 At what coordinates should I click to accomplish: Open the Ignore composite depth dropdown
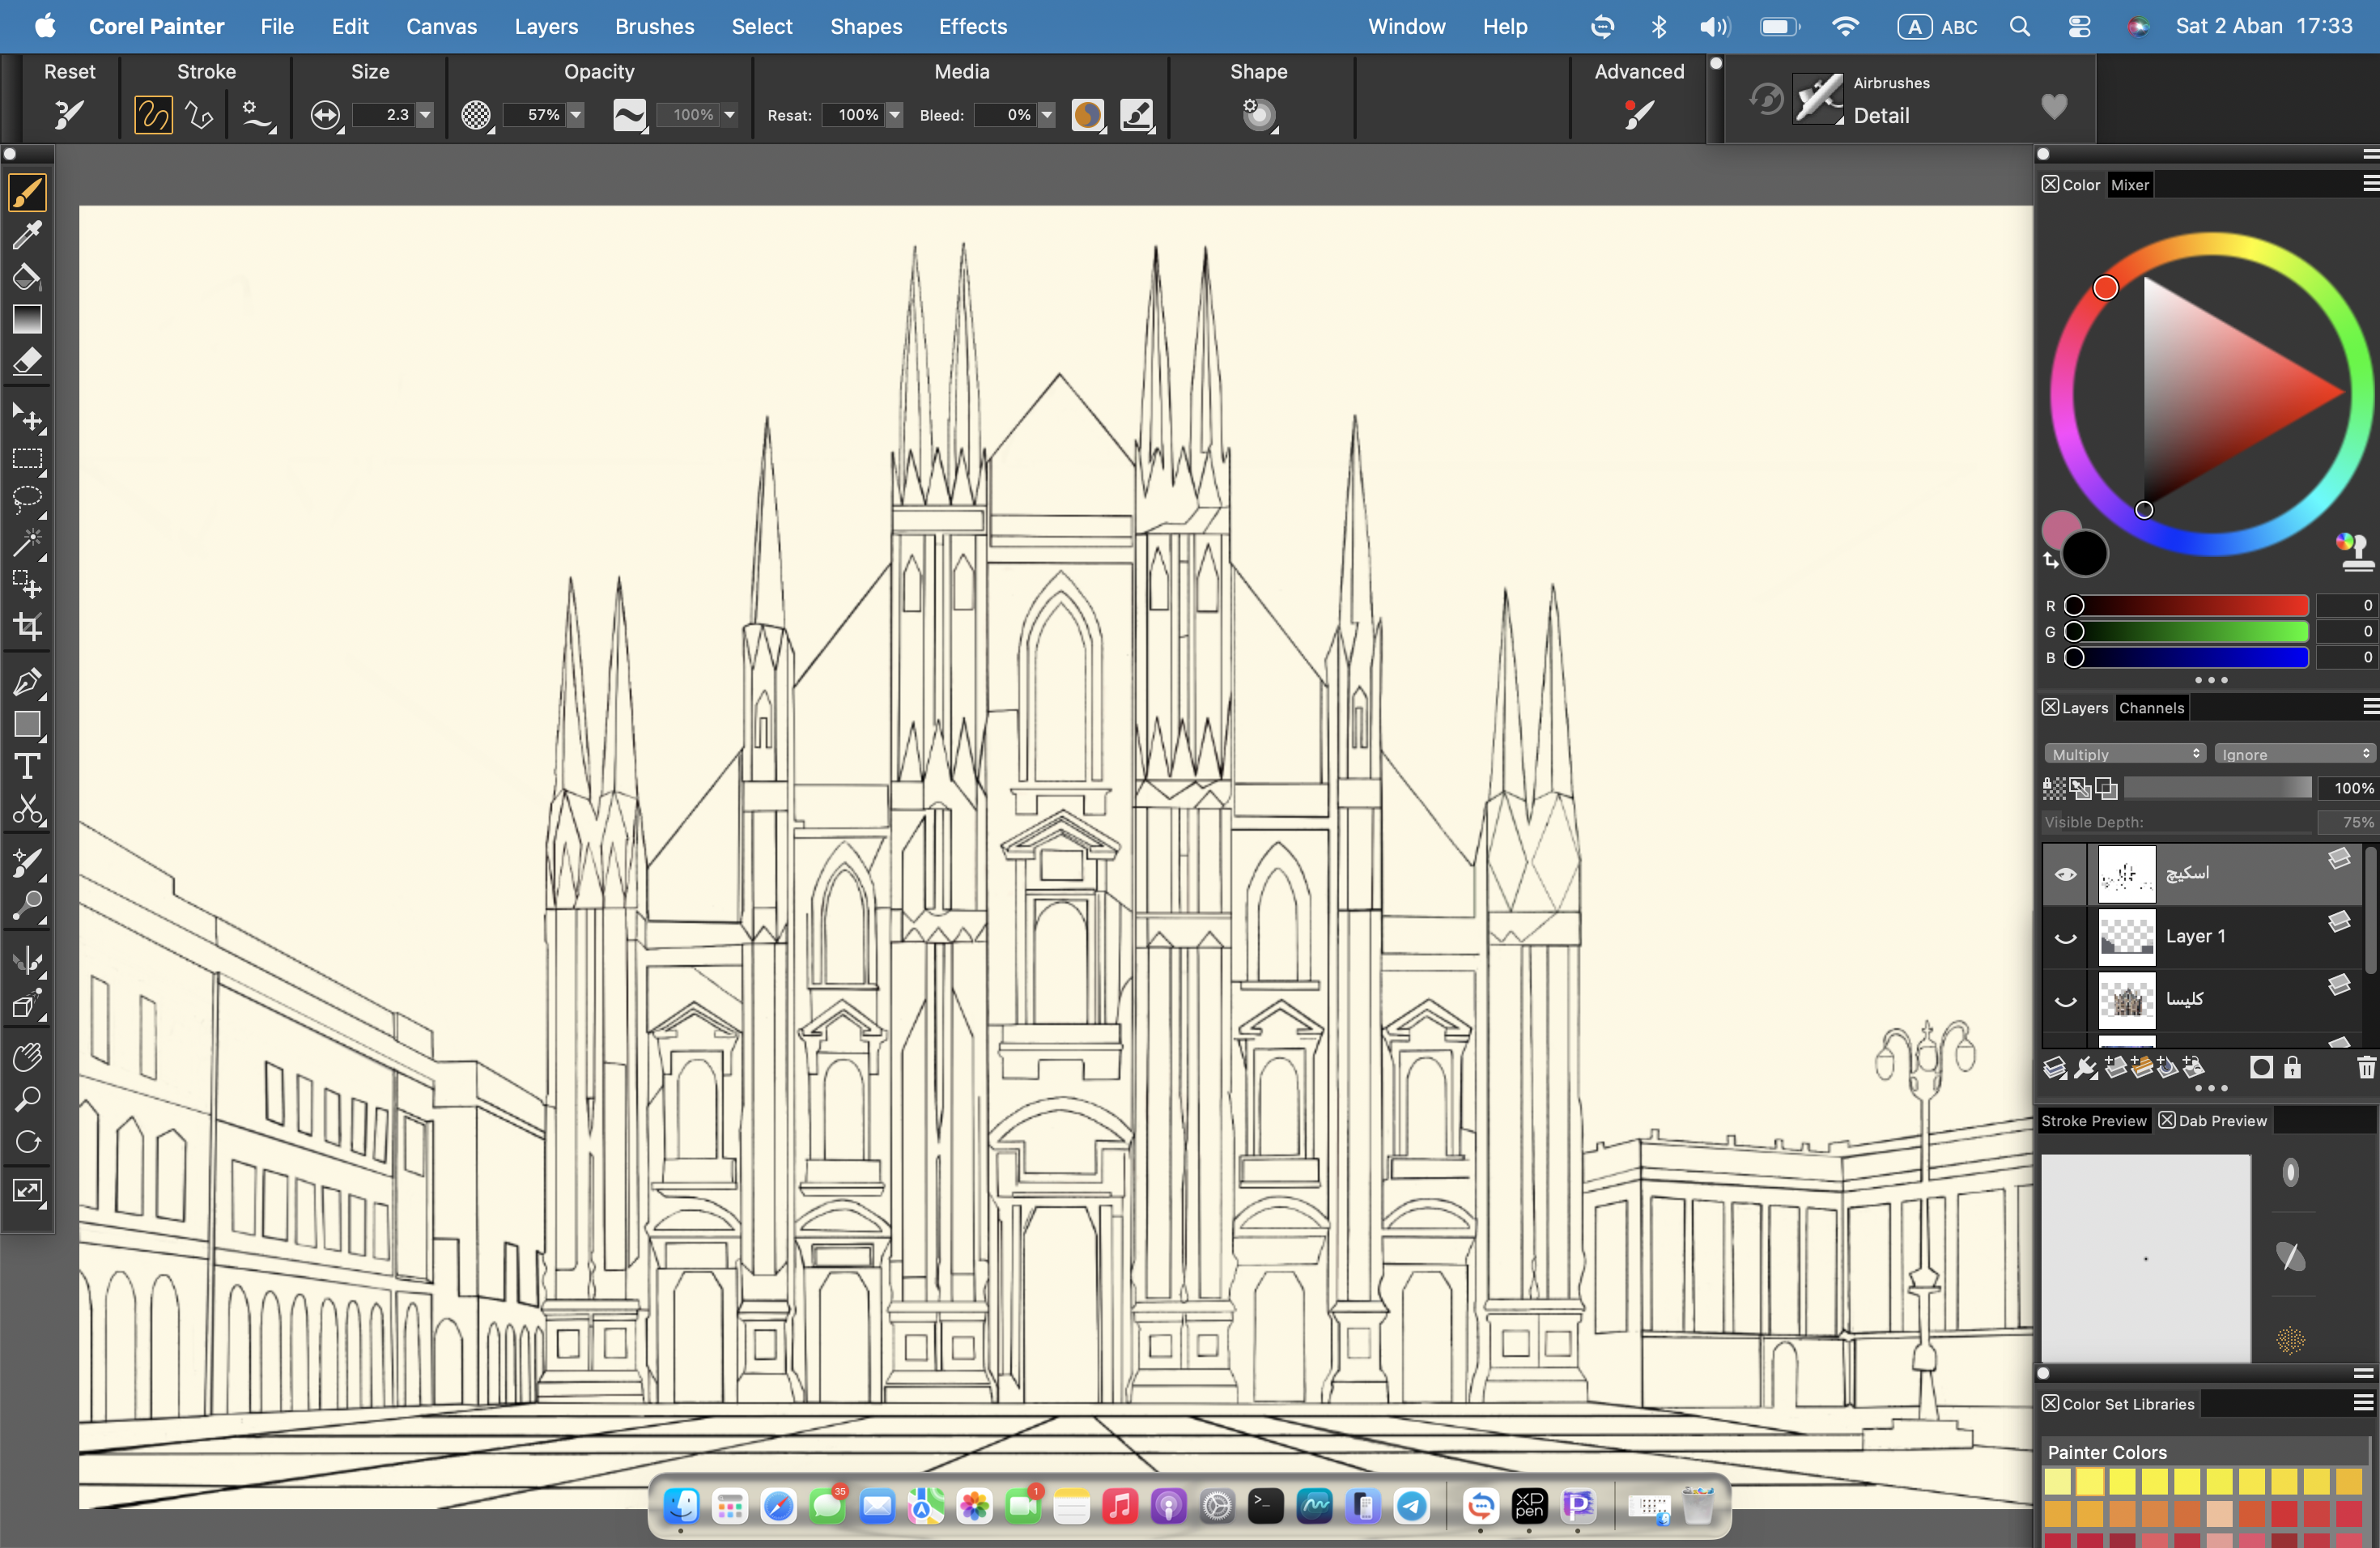click(x=2294, y=754)
